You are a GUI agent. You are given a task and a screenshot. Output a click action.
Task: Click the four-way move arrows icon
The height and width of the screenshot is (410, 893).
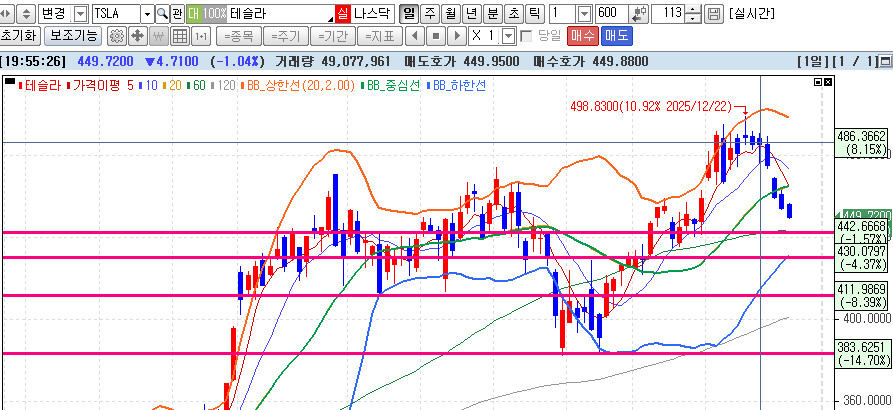(137, 36)
